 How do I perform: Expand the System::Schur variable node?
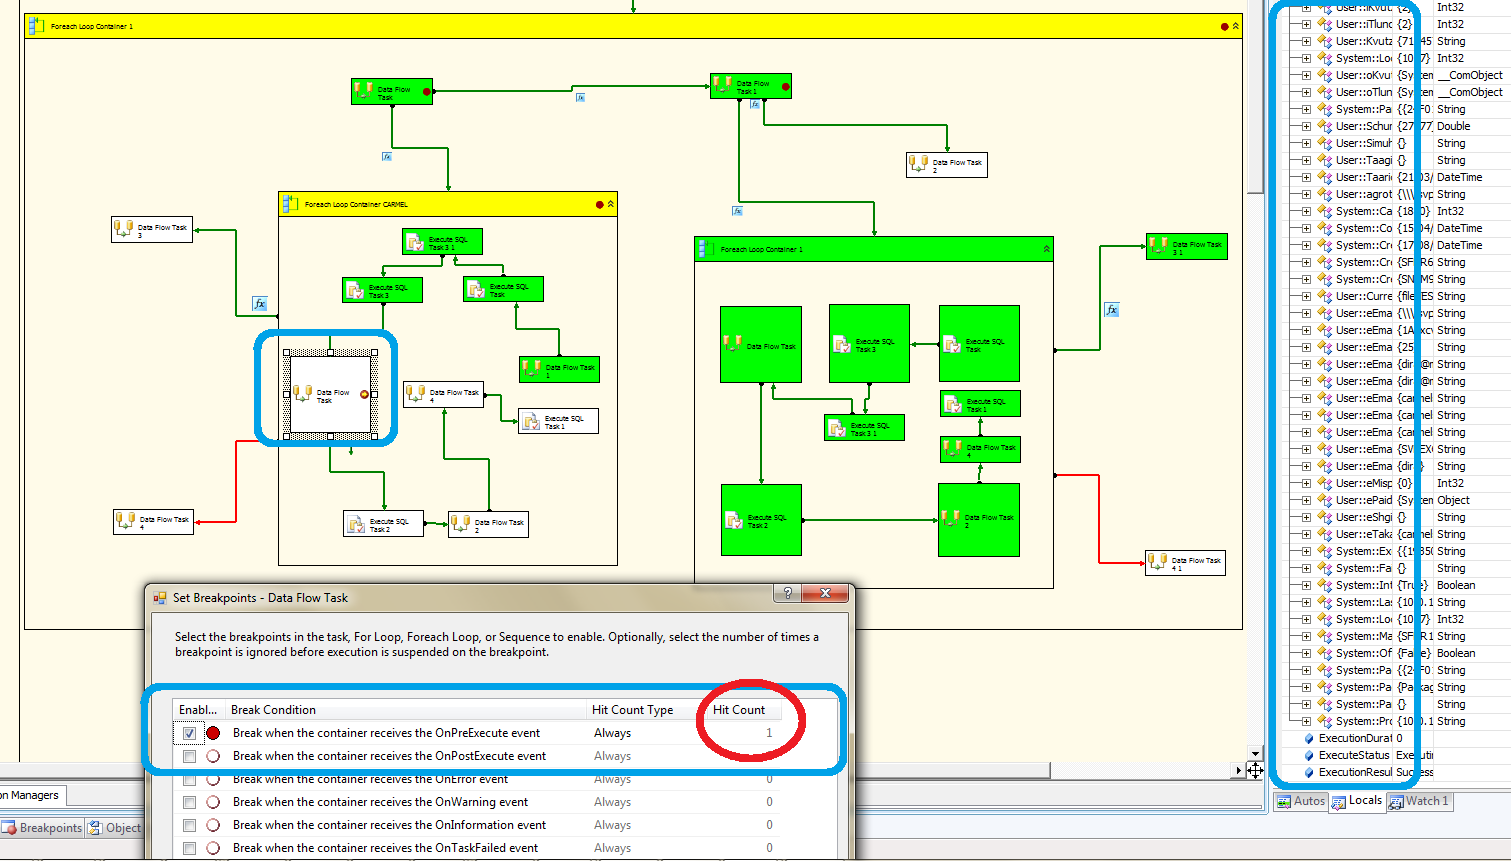[1307, 126]
